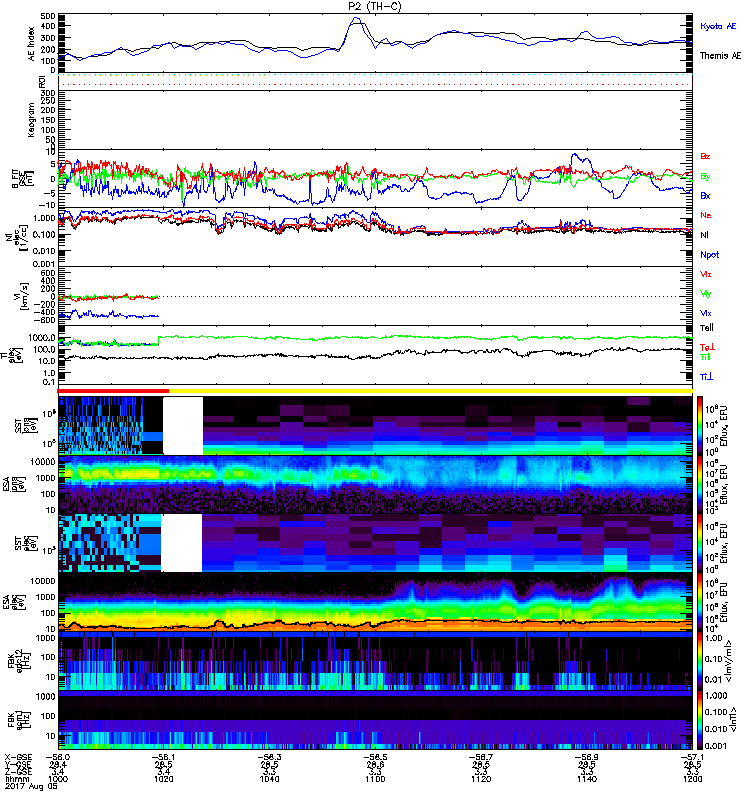Click the yellow segment of the region bar
The width and height of the screenshot is (750, 800).
[431, 391]
